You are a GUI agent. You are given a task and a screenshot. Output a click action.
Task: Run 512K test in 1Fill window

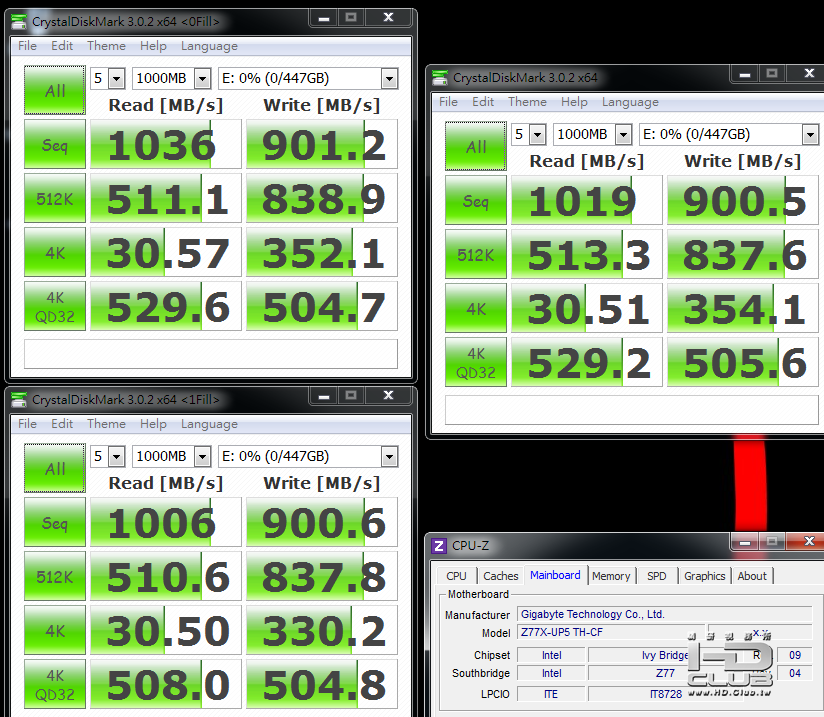[x=55, y=576]
